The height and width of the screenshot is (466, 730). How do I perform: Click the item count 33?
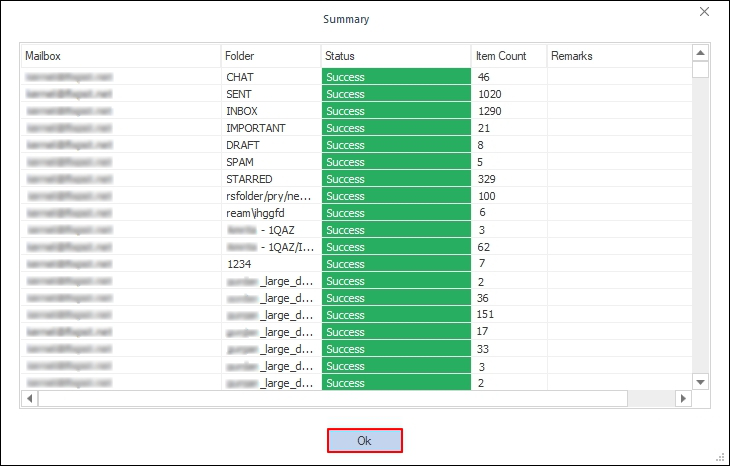pyautogui.click(x=483, y=349)
